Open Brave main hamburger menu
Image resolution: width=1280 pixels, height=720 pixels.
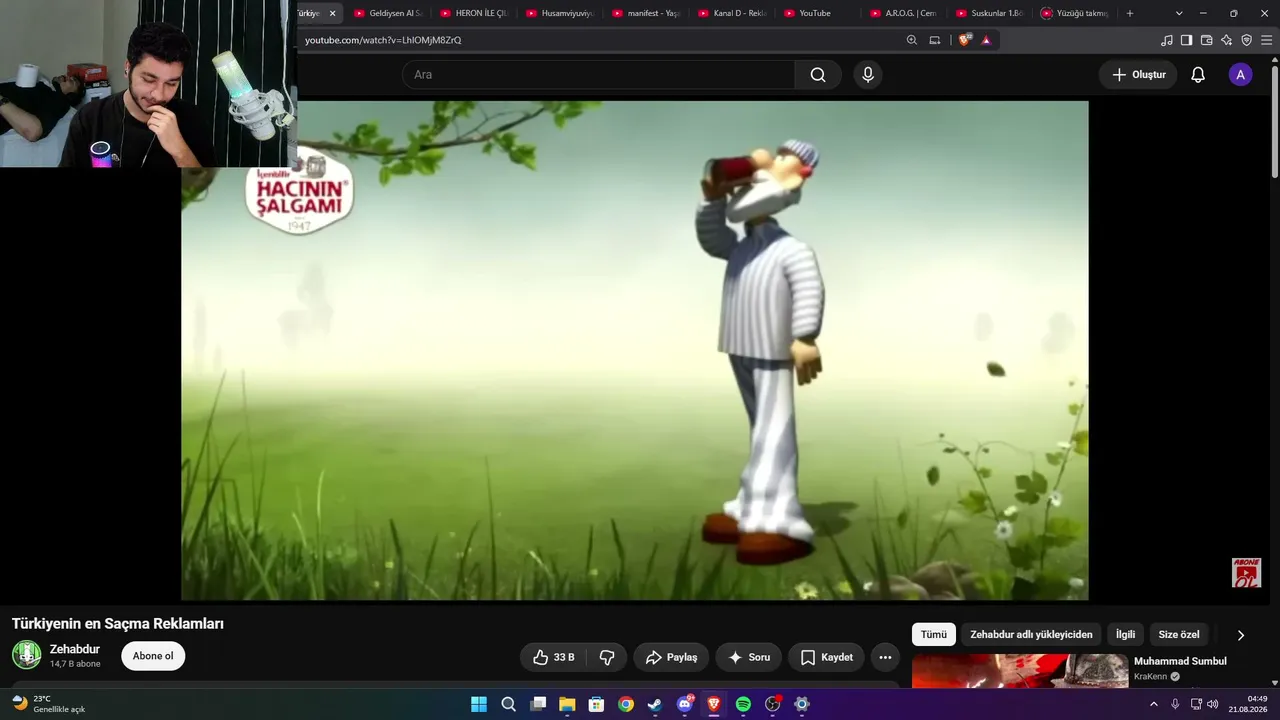(1267, 40)
